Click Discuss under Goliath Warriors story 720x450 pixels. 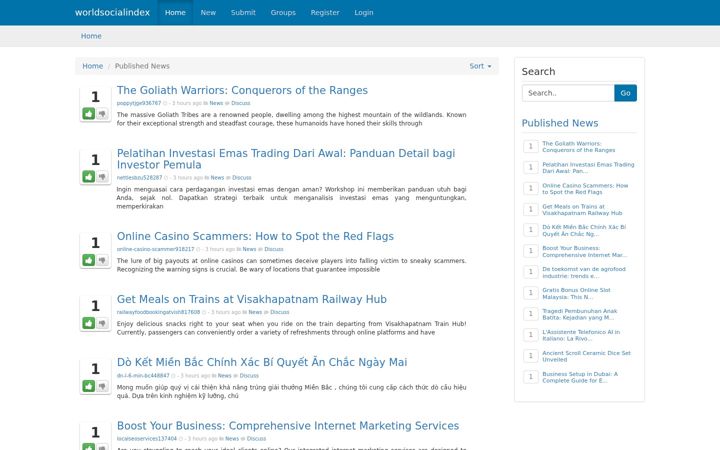click(241, 103)
